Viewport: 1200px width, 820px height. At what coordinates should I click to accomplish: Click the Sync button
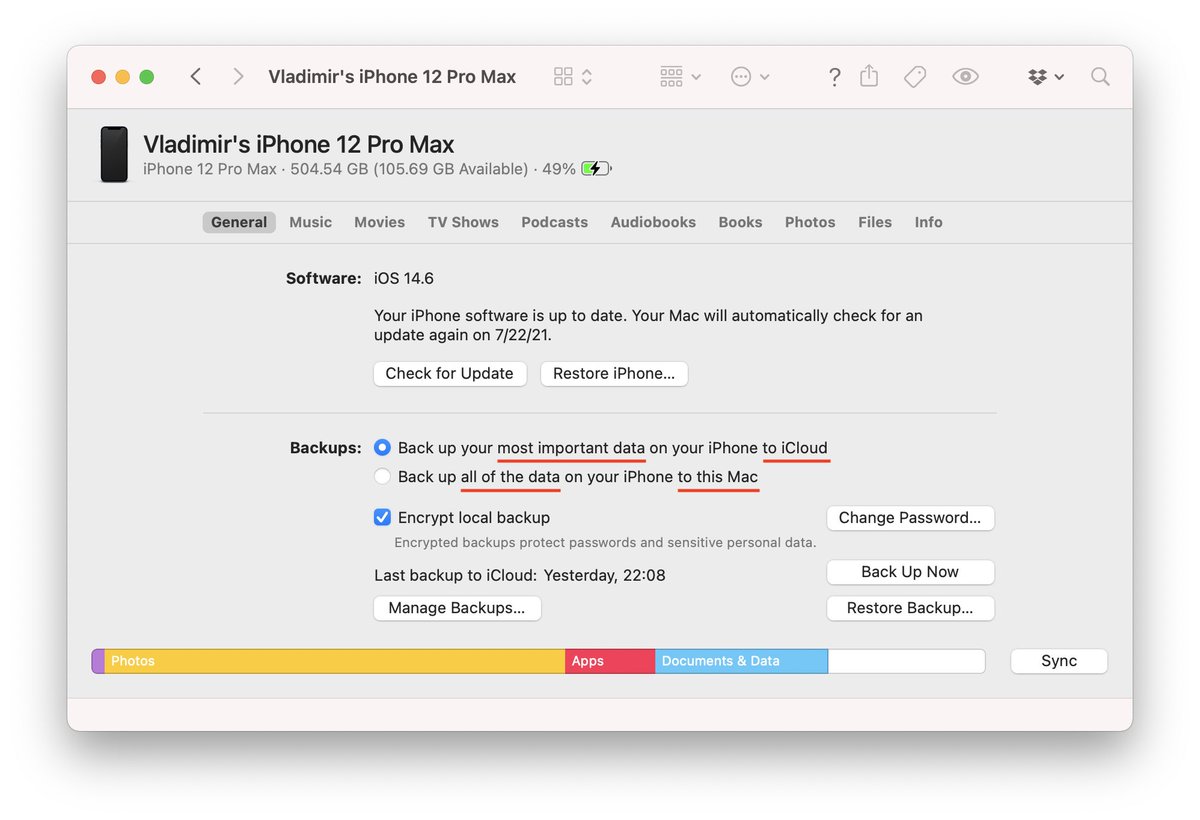pos(1059,661)
